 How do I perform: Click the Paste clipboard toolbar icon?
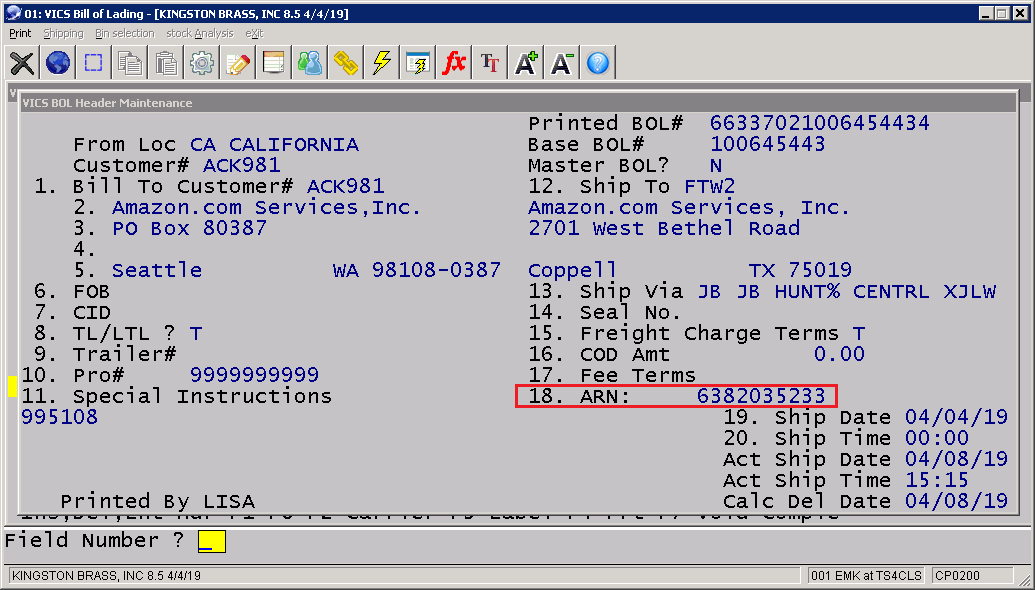click(166, 63)
